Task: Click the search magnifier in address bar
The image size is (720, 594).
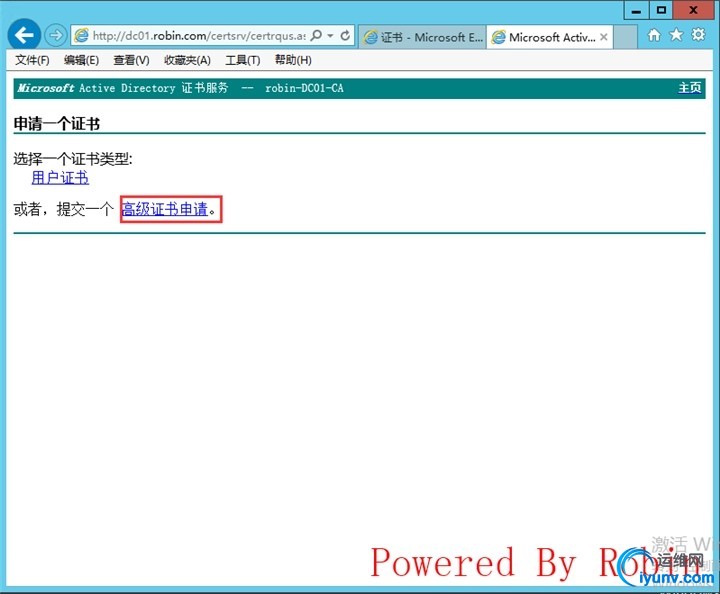Action: pyautogui.click(x=316, y=35)
